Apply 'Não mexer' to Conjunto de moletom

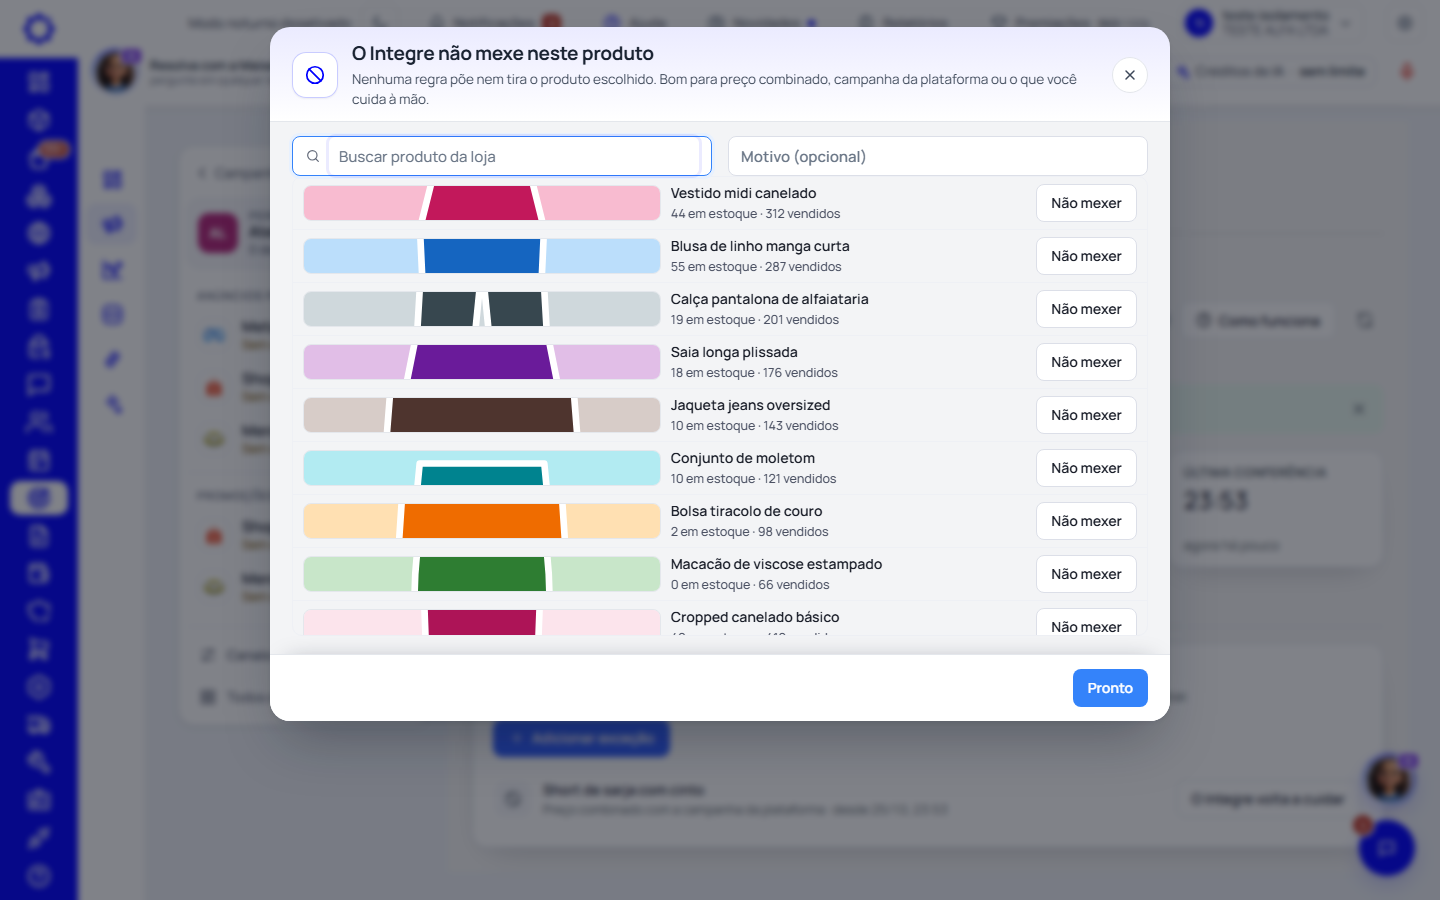click(x=1086, y=468)
